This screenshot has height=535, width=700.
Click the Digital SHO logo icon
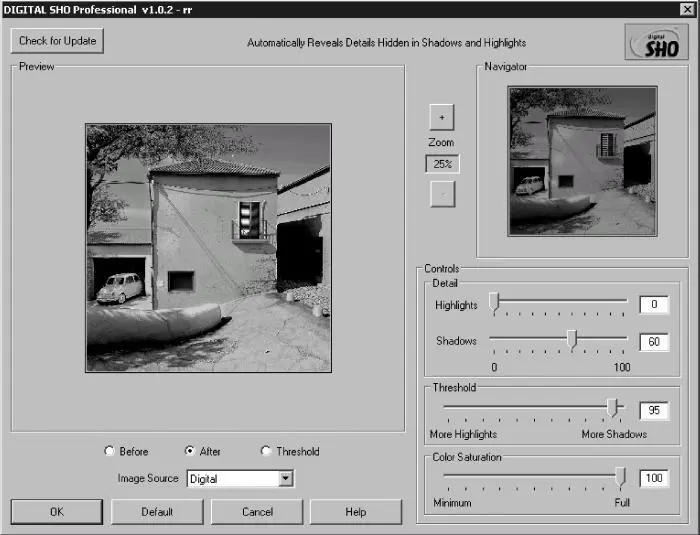pos(656,42)
